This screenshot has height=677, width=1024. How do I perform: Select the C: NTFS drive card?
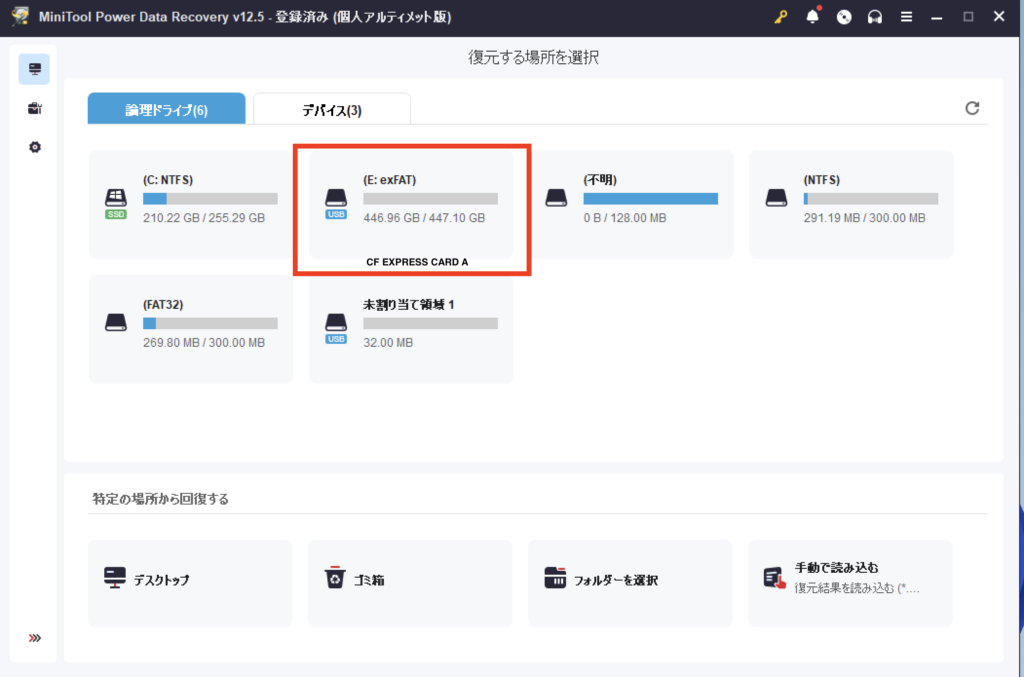click(x=191, y=204)
